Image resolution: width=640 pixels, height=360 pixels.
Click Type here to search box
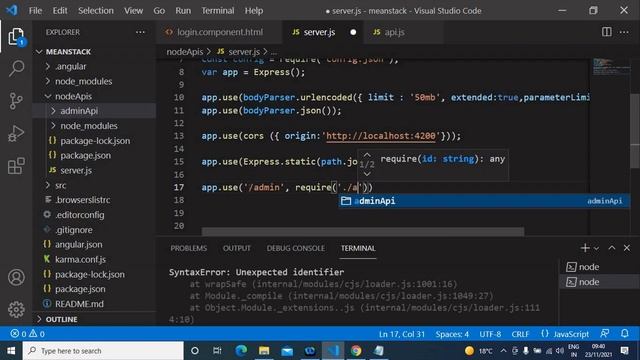point(103,351)
